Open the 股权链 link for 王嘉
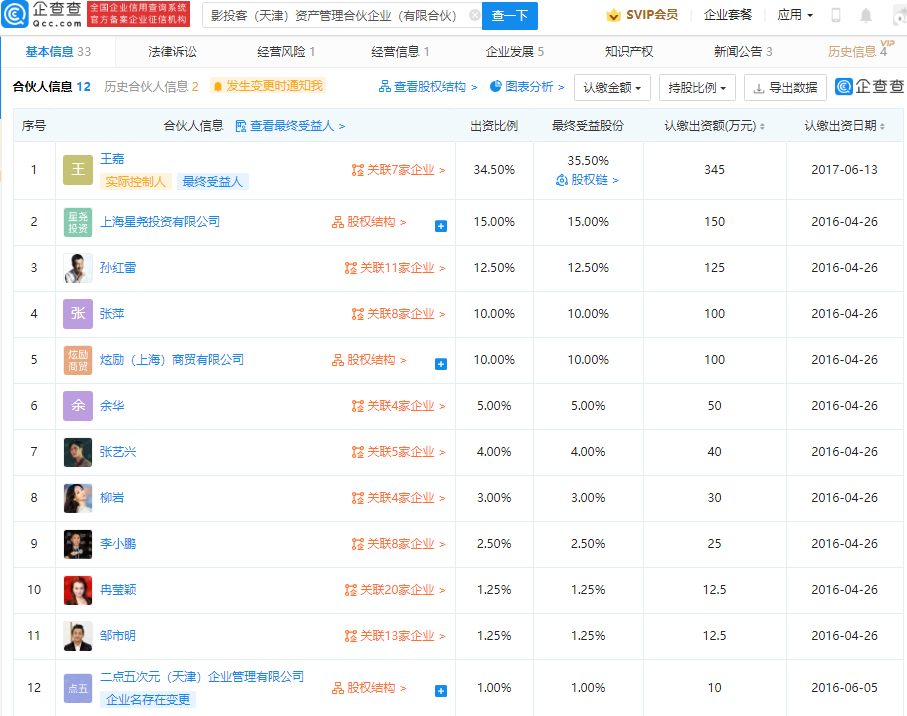The image size is (907, 716). pos(587,180)
